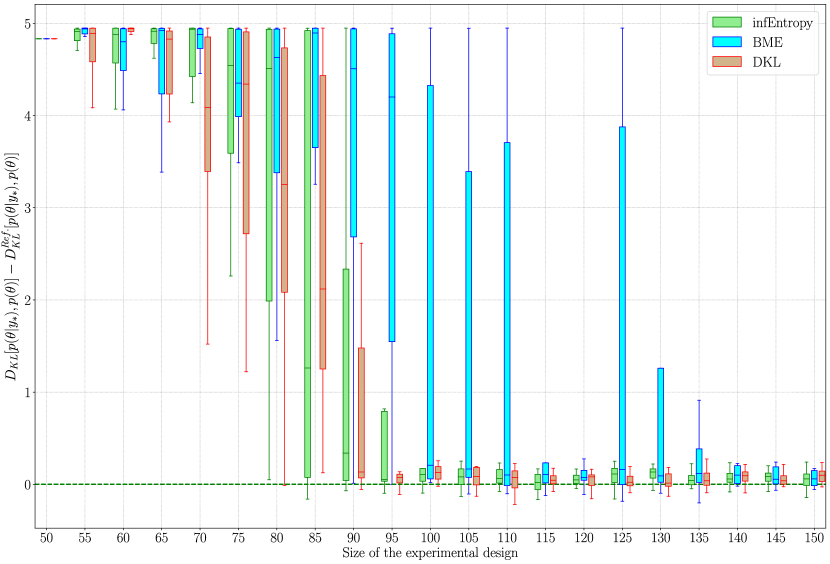The image size is (830, 564).
Task: Click the cyan BME legend swatch
Action: 727,42
